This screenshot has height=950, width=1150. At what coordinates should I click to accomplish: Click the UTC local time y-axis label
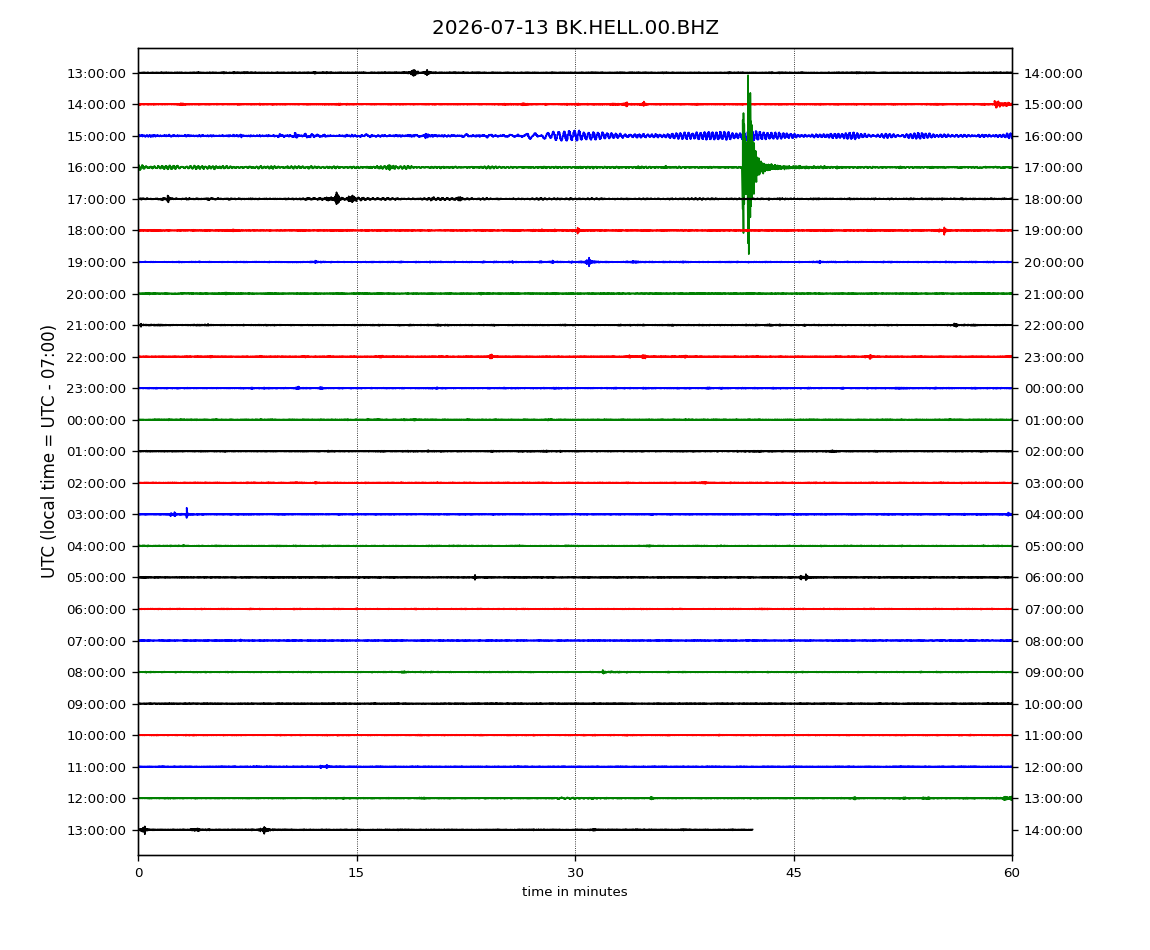pyautogui.click(x=48, y=452)
